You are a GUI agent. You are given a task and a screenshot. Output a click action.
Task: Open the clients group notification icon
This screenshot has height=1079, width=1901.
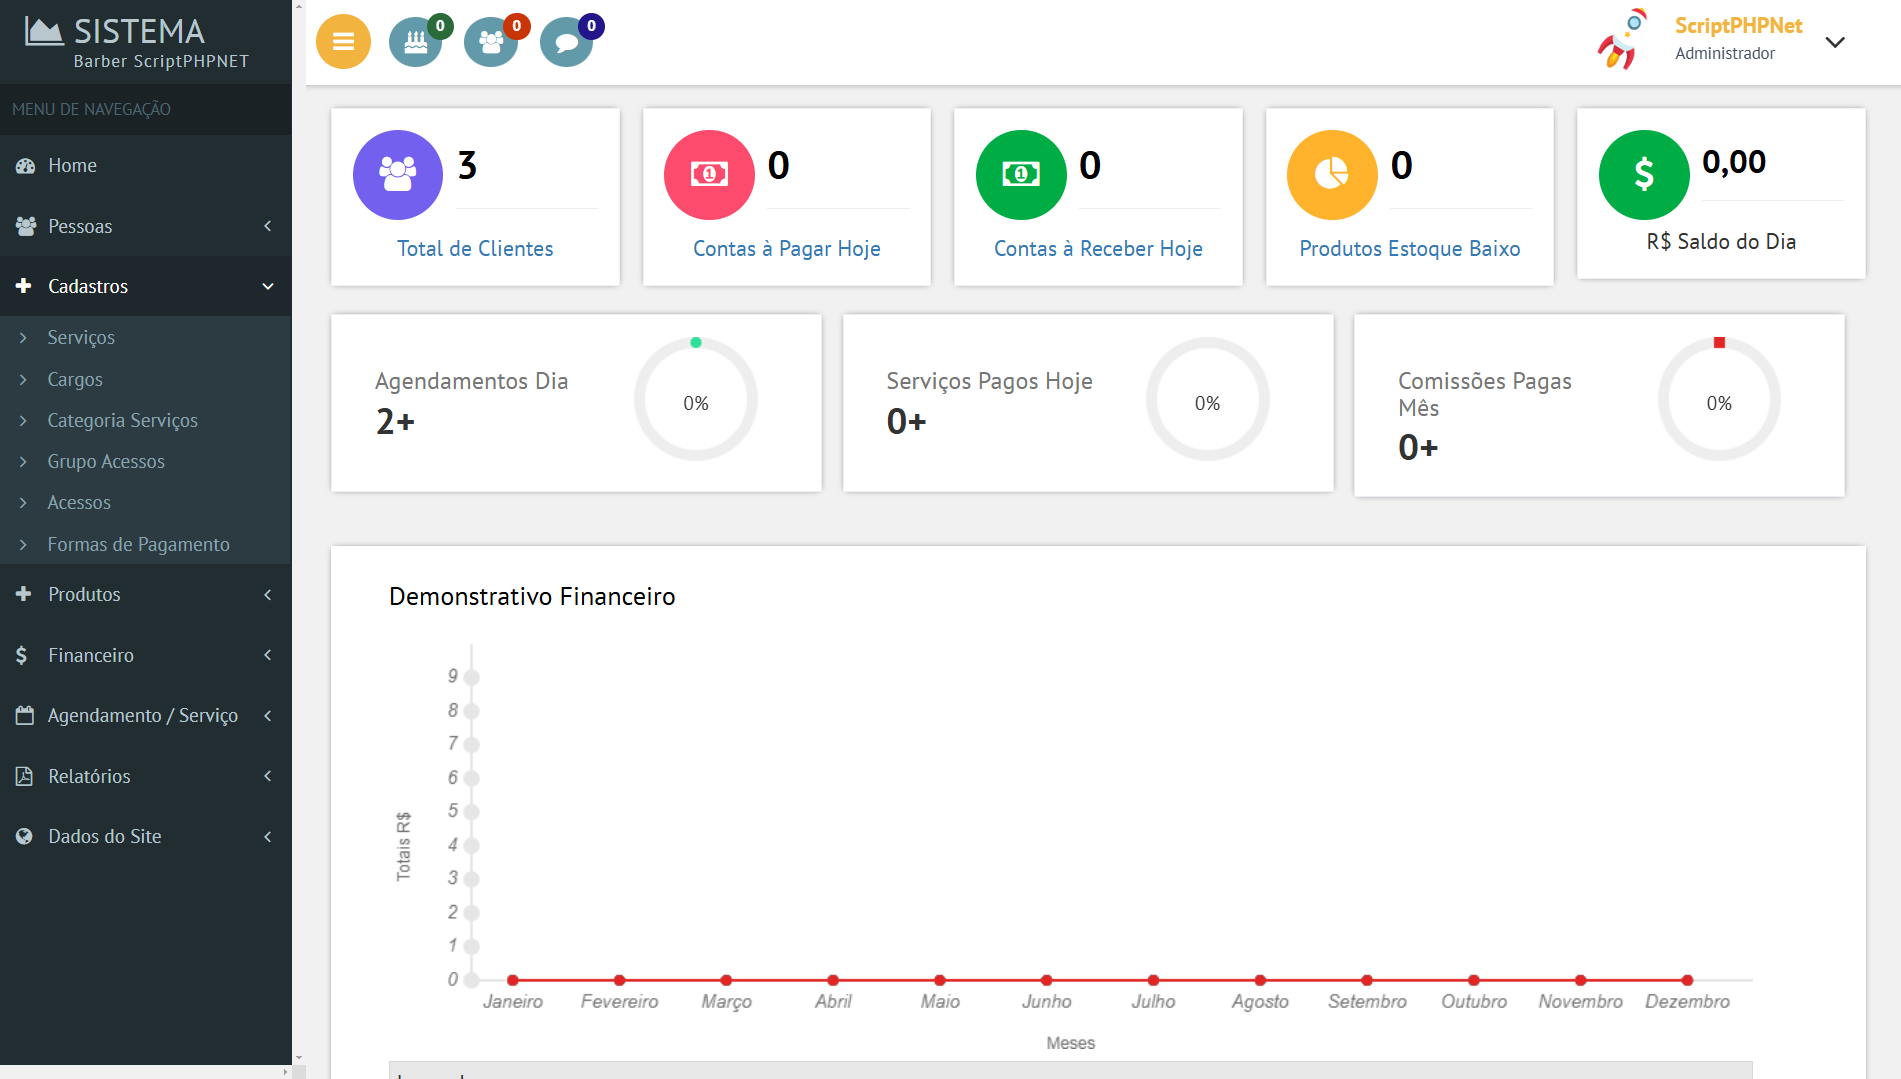491,42
